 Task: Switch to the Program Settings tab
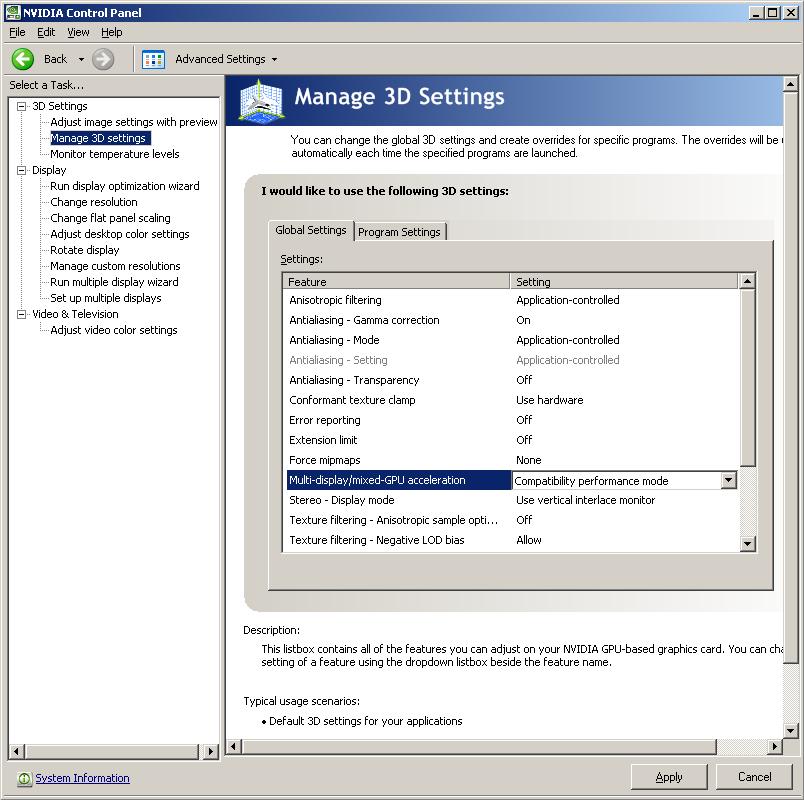coord(399,232)
